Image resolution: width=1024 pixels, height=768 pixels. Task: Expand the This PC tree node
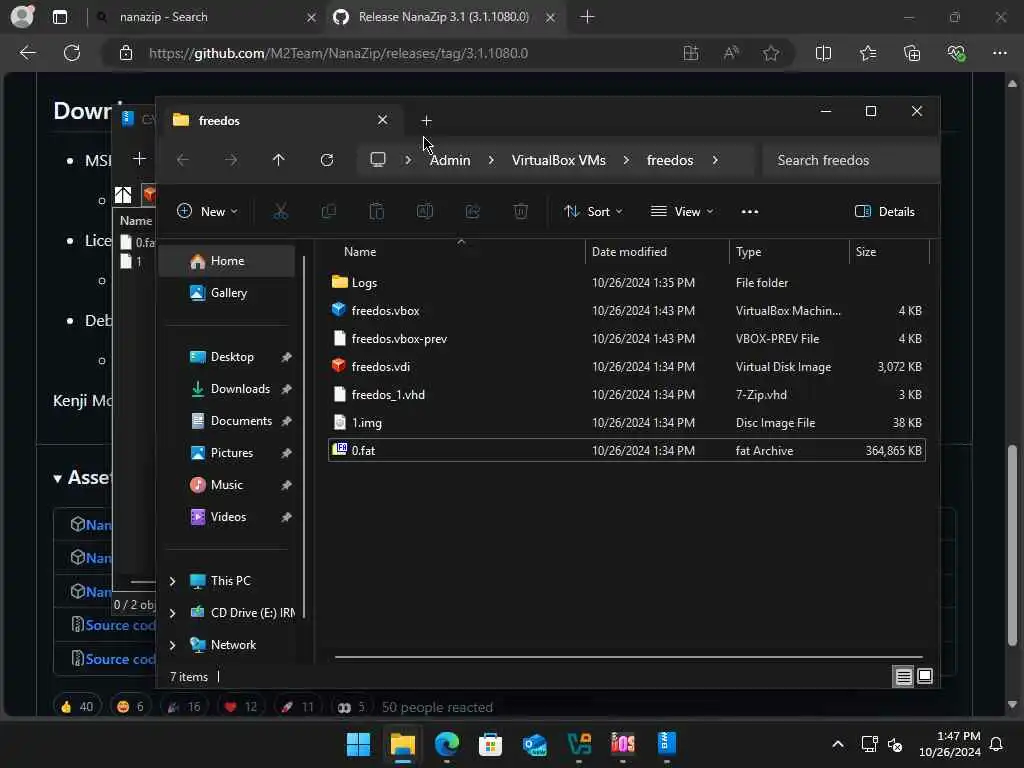(x=172, y=581)
